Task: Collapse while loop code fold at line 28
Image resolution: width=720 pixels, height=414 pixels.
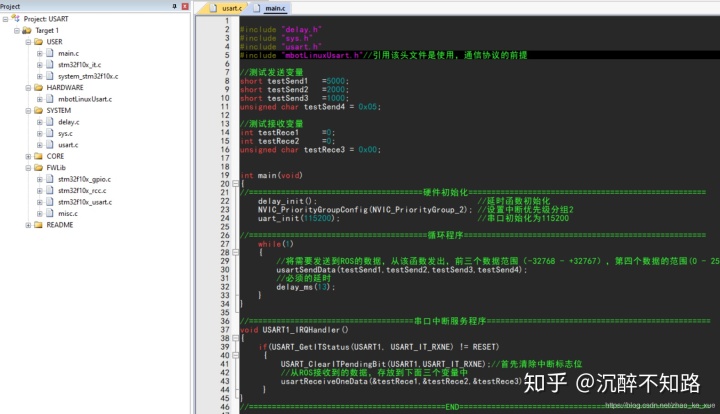Action: 235,252
